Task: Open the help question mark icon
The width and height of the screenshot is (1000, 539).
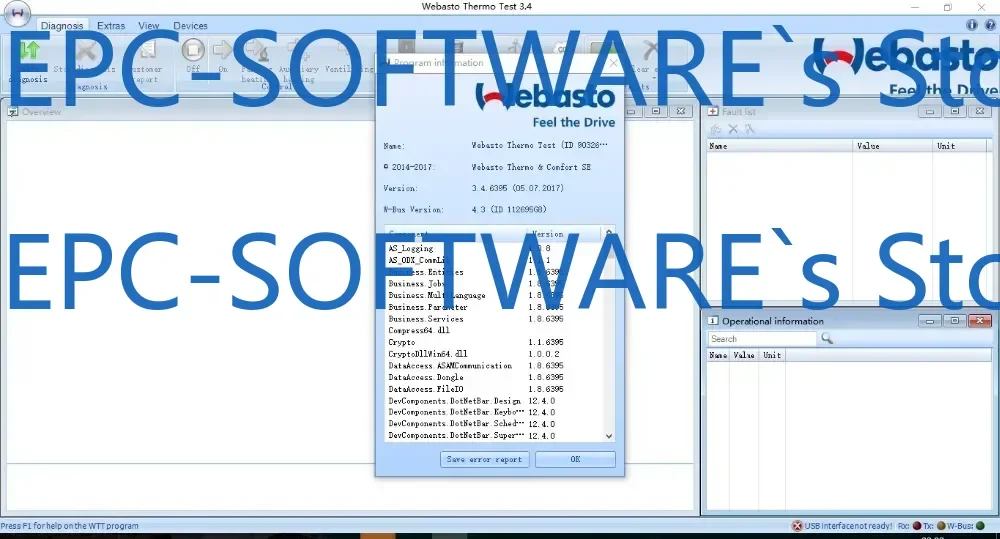Action: (x=990, y=25)
